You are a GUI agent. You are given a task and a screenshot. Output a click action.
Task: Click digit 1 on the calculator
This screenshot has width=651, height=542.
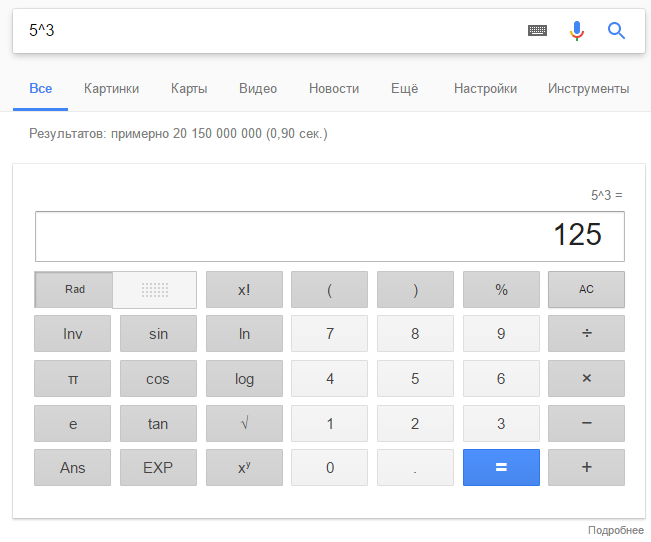tap(329, 423)
